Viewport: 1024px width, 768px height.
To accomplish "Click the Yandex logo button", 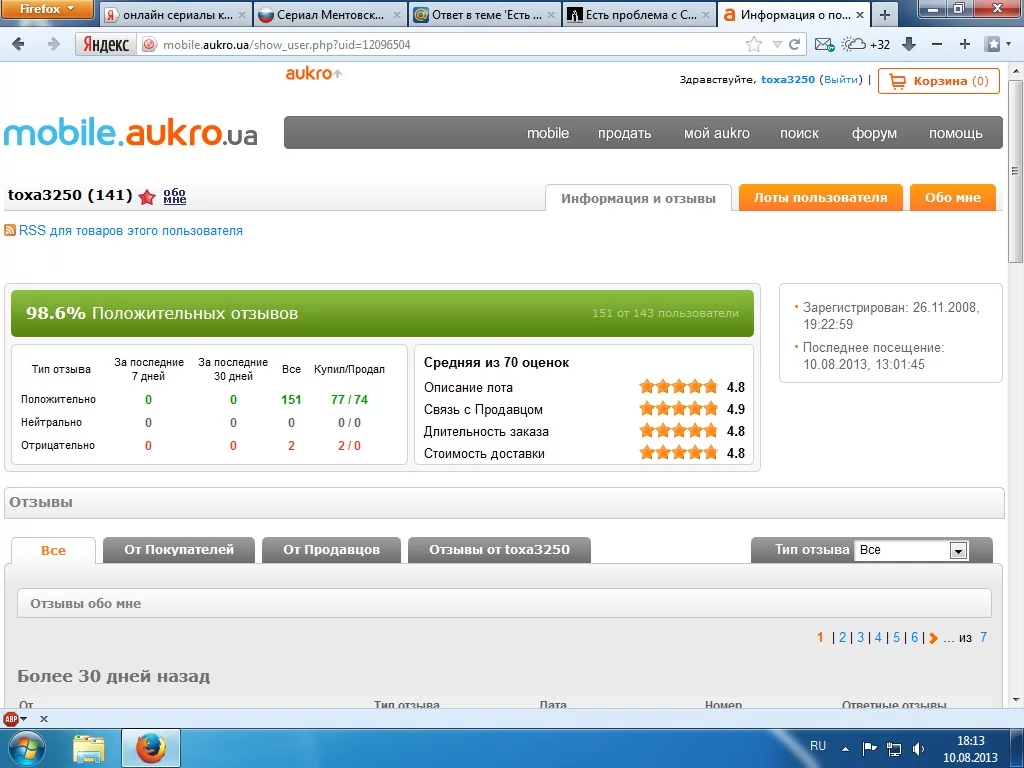I will coord(106,44).
